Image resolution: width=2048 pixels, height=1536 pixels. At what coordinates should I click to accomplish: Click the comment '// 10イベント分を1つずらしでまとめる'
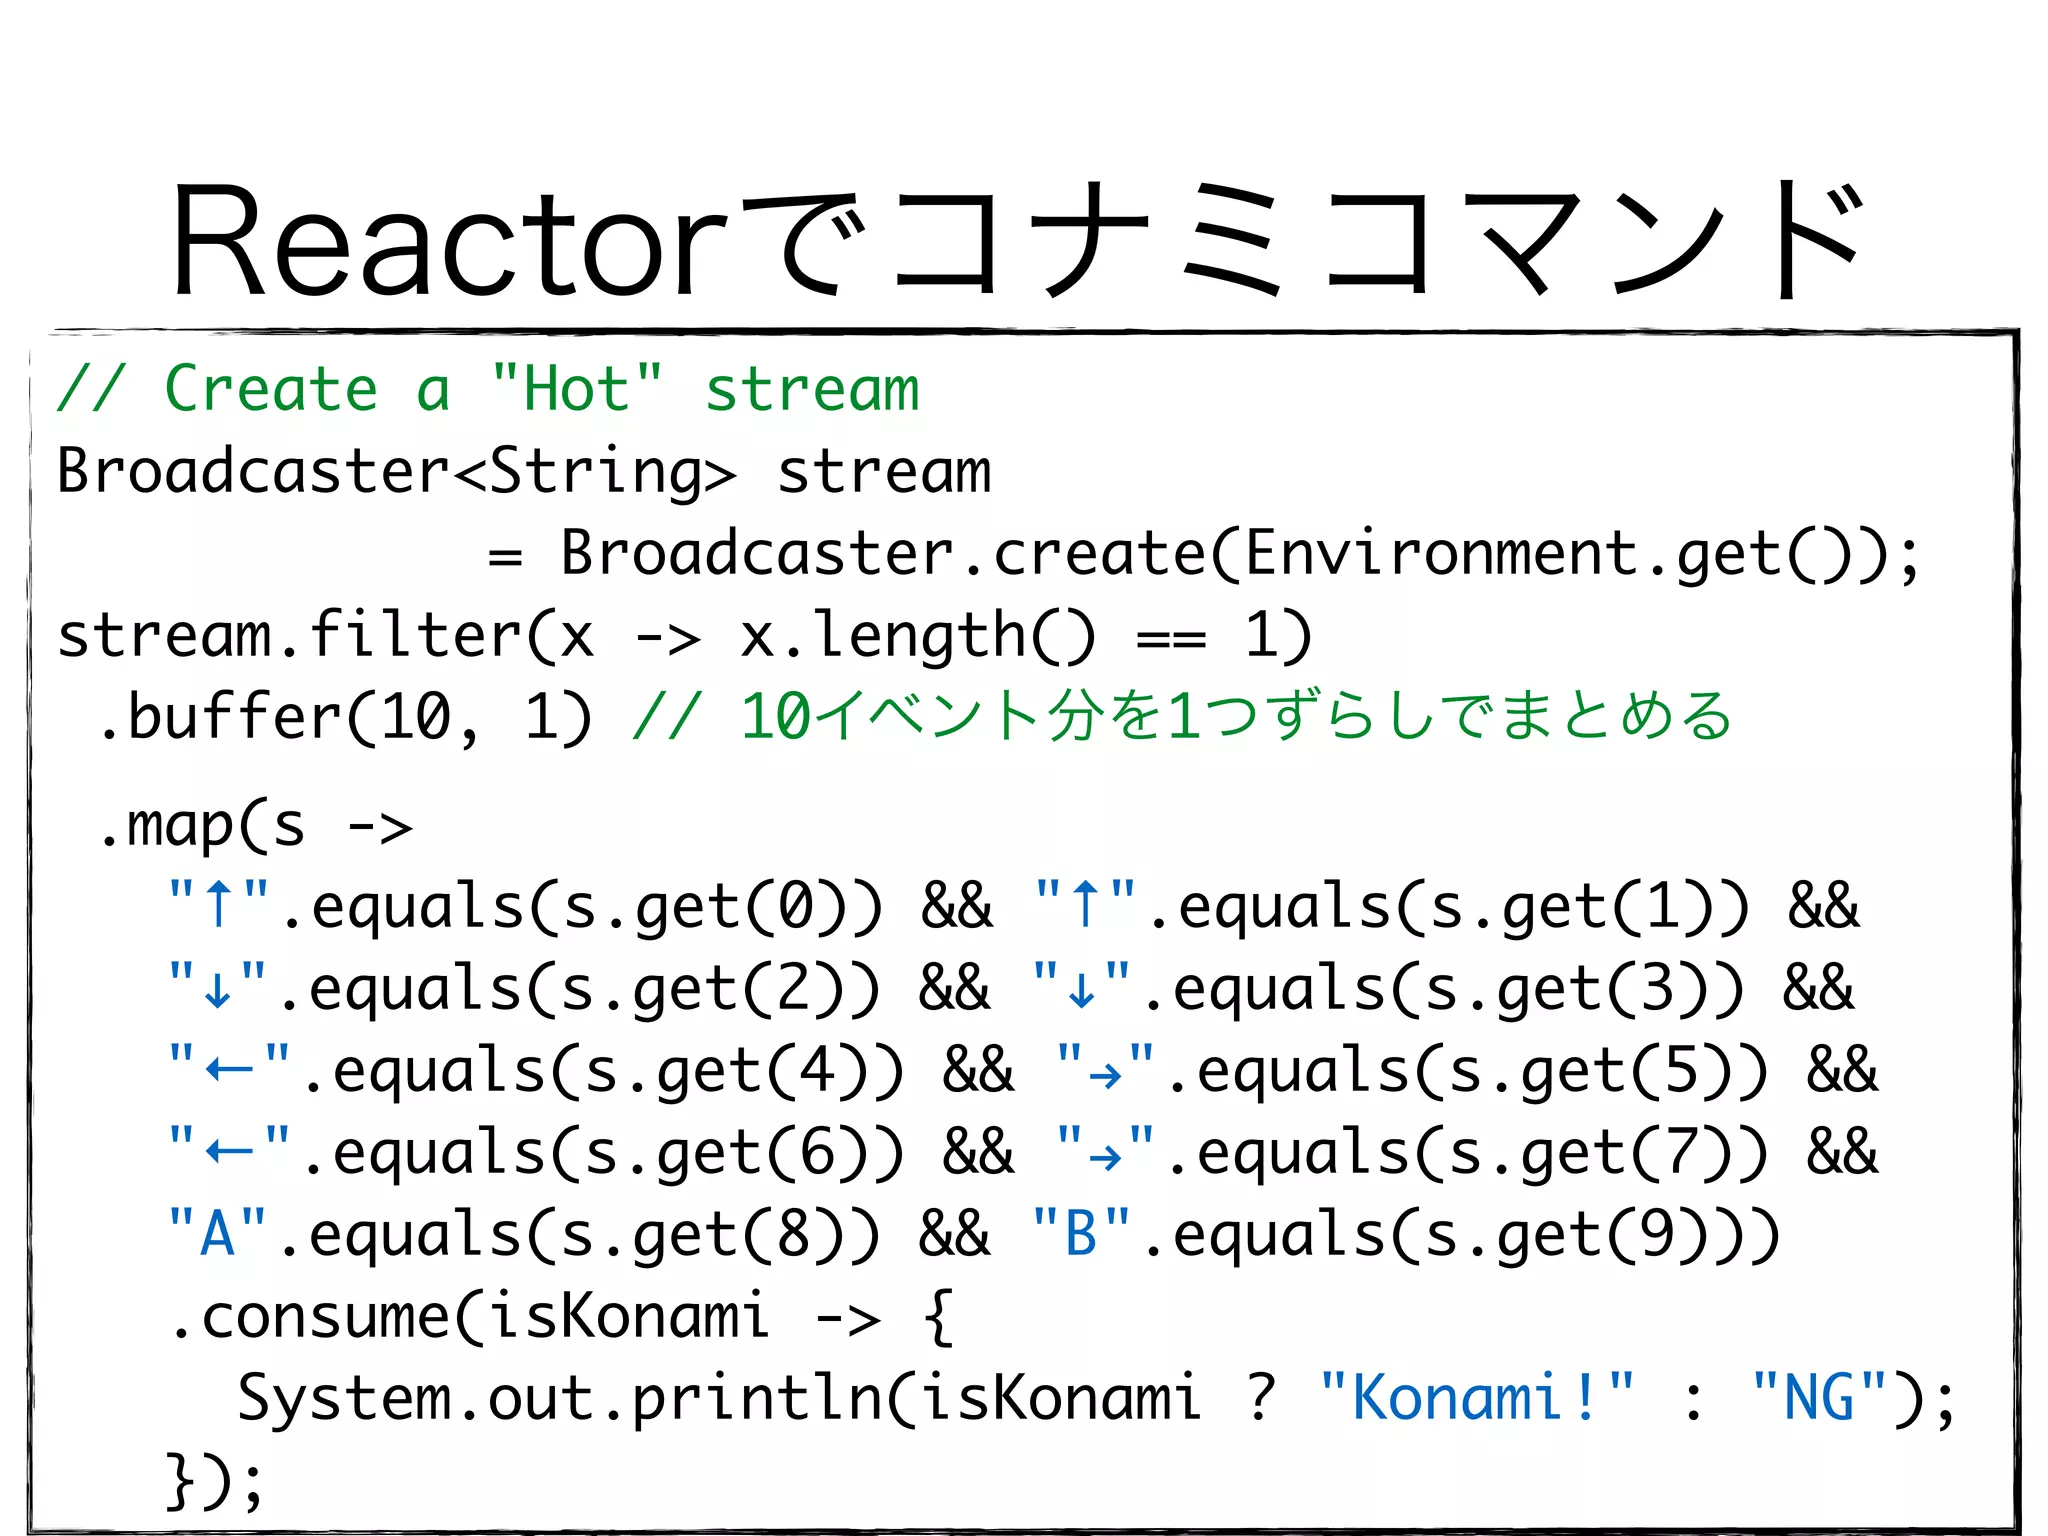pos(1181,716)
